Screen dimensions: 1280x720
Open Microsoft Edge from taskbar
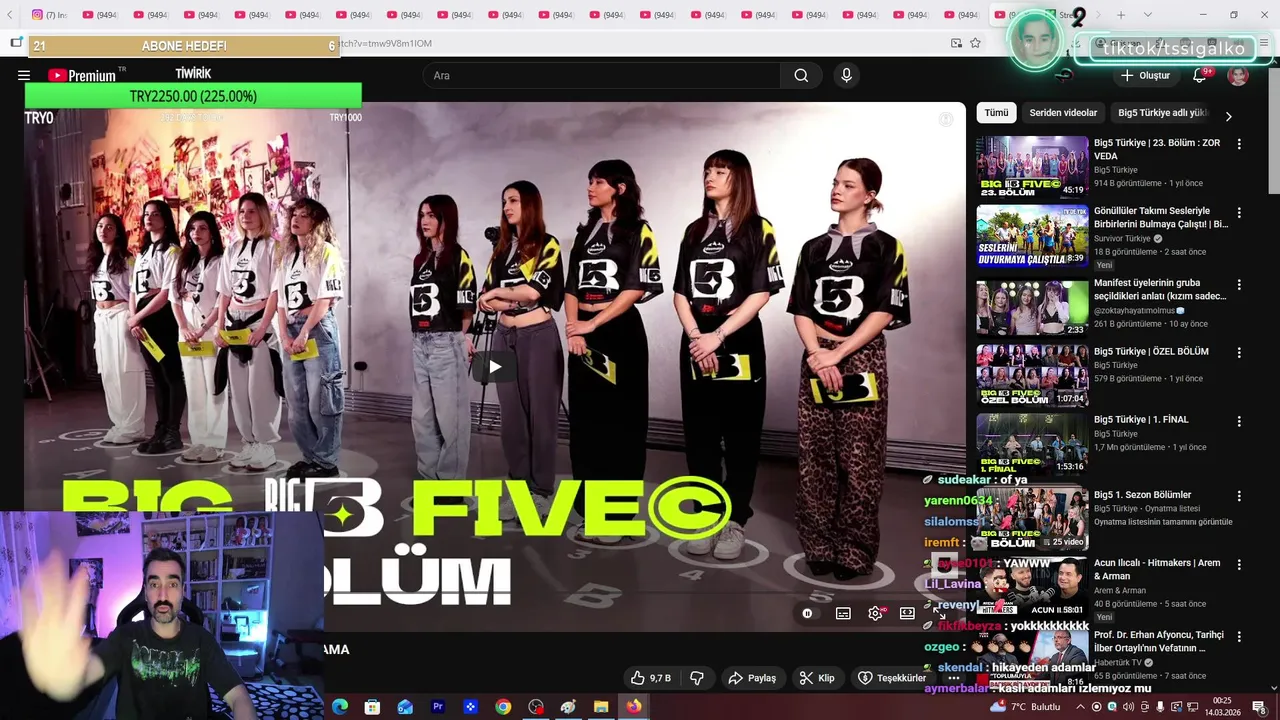coord(339,707)
